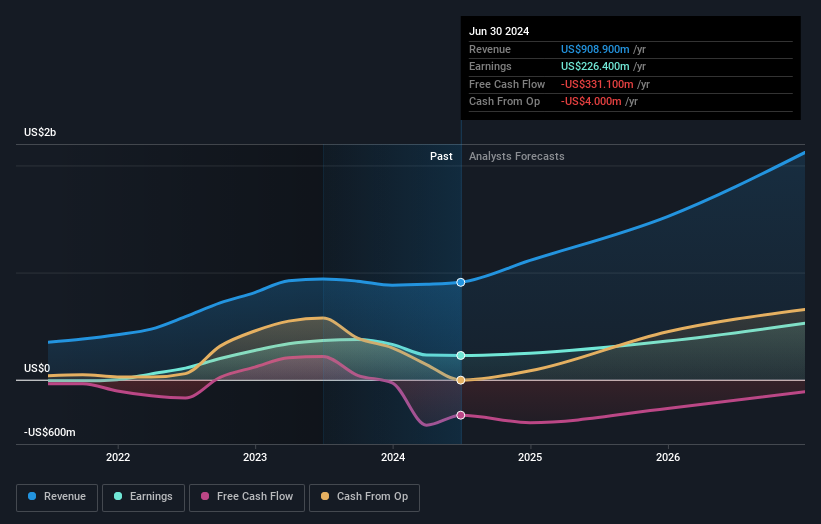Toggle the Revenue legend button
Viewport: 821px width, 524px height.
point(57,497)
